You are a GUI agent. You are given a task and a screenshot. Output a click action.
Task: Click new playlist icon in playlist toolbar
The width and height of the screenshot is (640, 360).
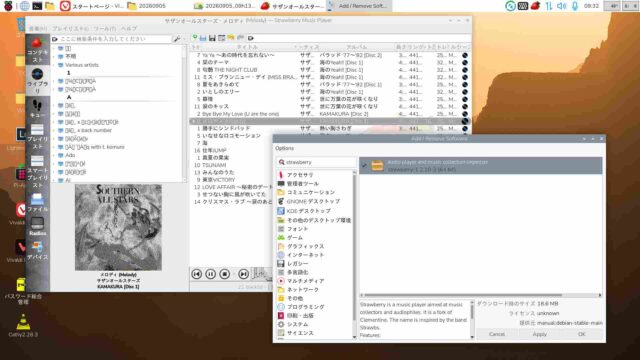tap(195, 38)
